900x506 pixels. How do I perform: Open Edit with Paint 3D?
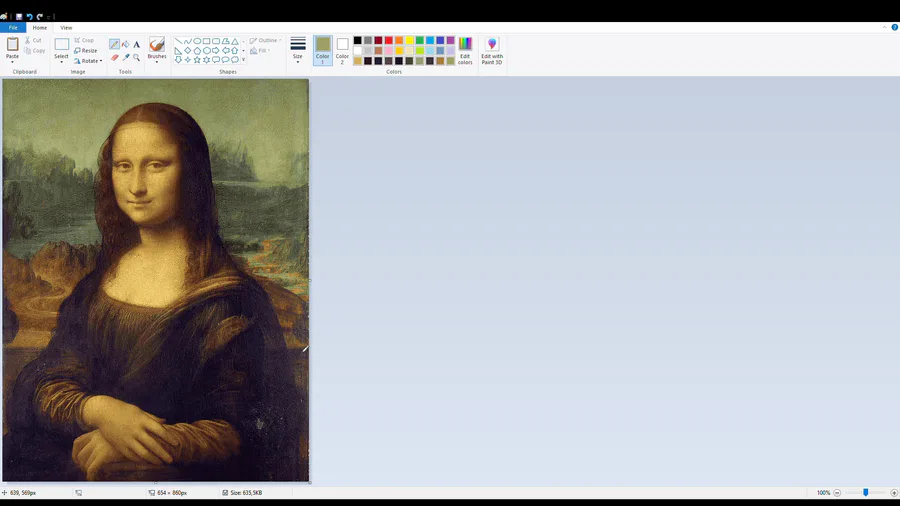tap(492, 50)
